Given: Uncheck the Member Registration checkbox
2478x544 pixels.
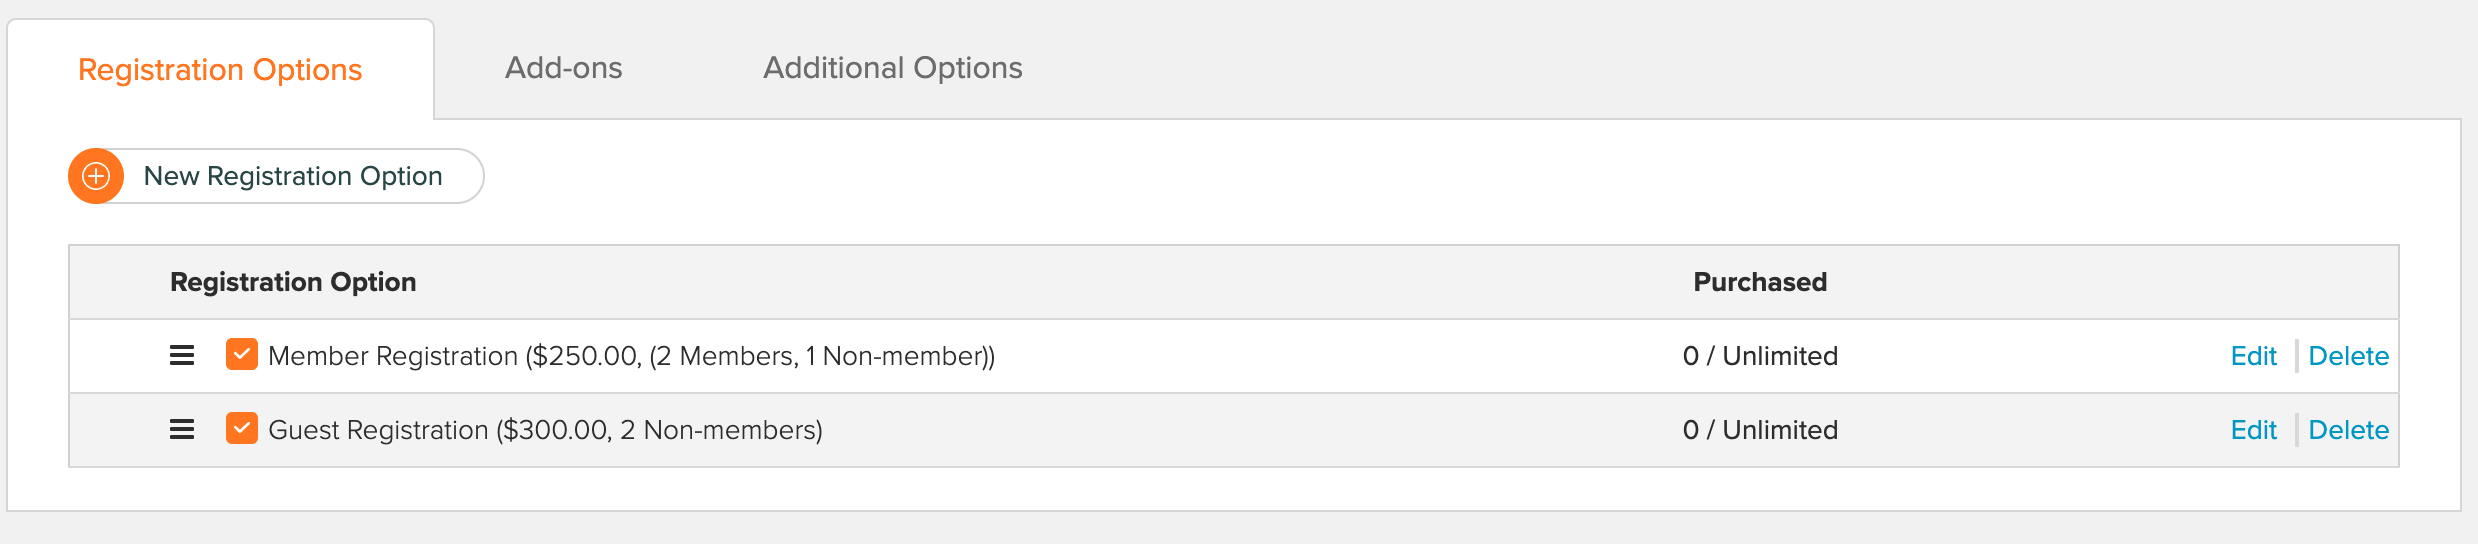Looking at the screenshot, I should pyautogui.click(x=242, y=354).
